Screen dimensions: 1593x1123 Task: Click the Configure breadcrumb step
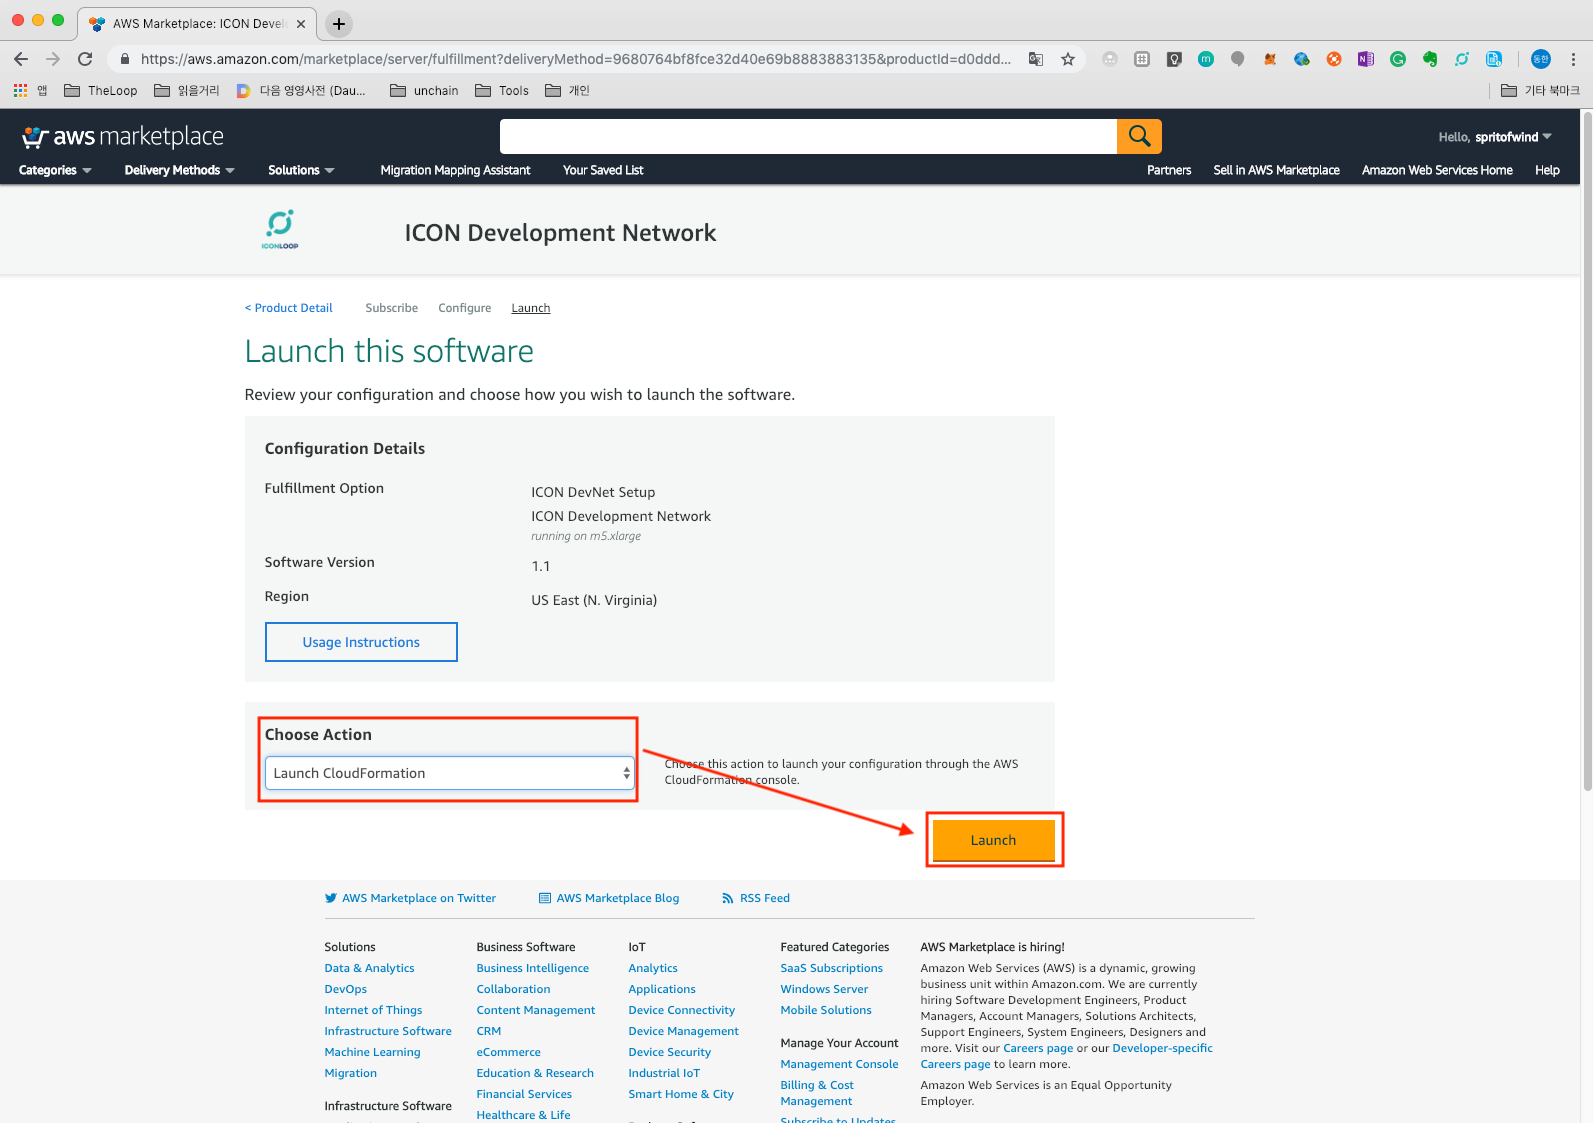coord(465,308)
